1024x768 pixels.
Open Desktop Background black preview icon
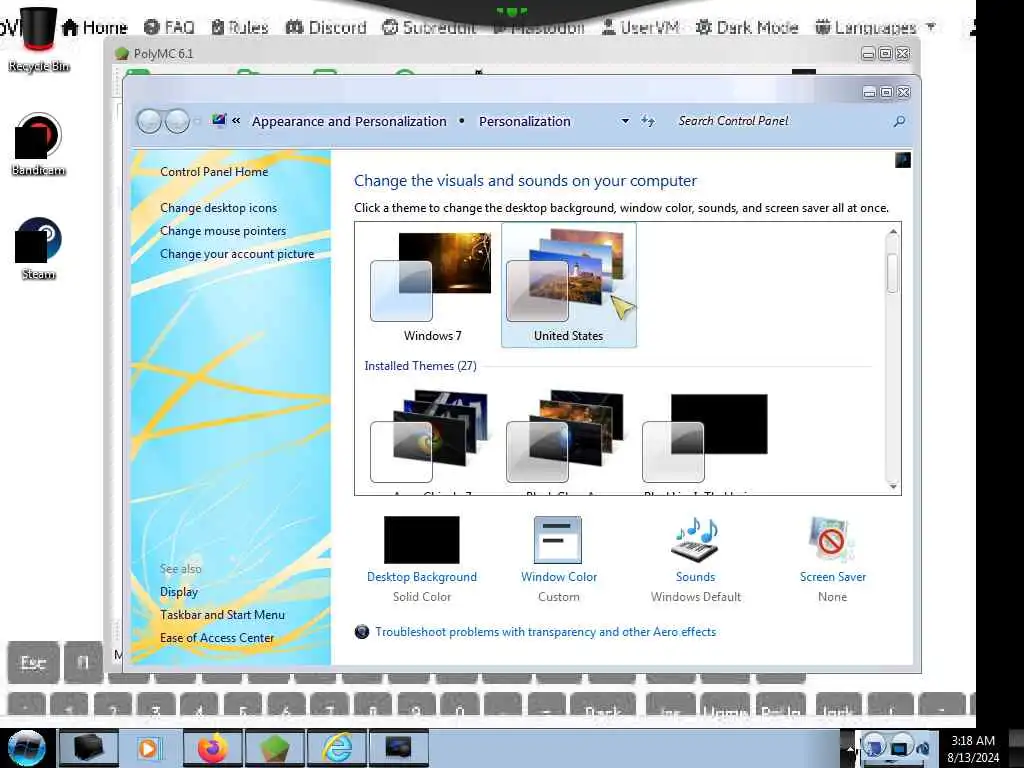click(422, 539)
